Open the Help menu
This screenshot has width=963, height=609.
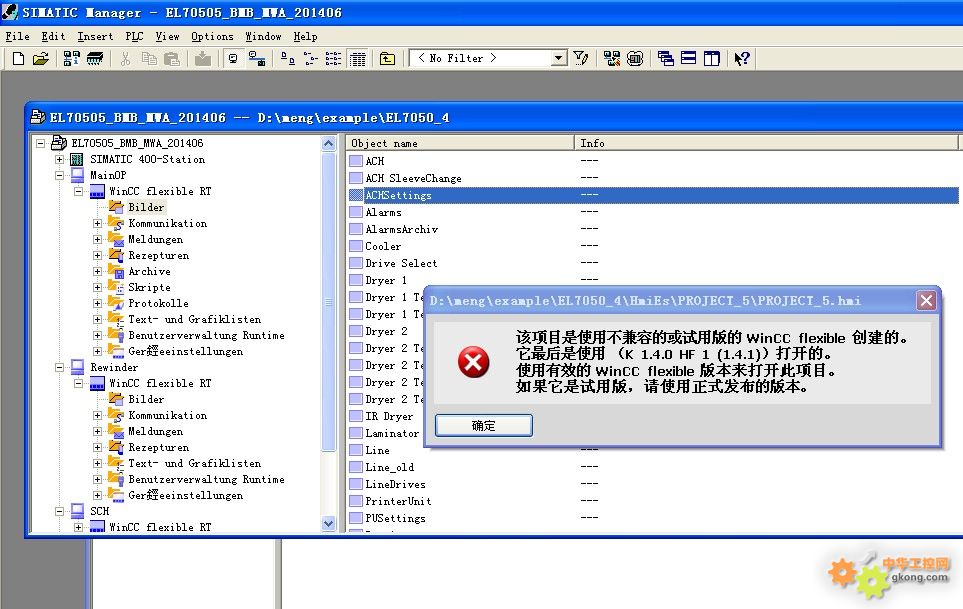(305, 36)
